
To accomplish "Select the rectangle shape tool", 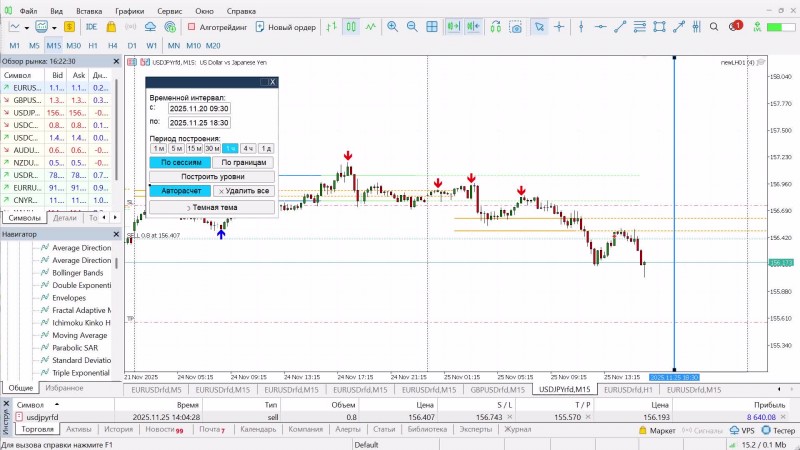I will point(659,27).
